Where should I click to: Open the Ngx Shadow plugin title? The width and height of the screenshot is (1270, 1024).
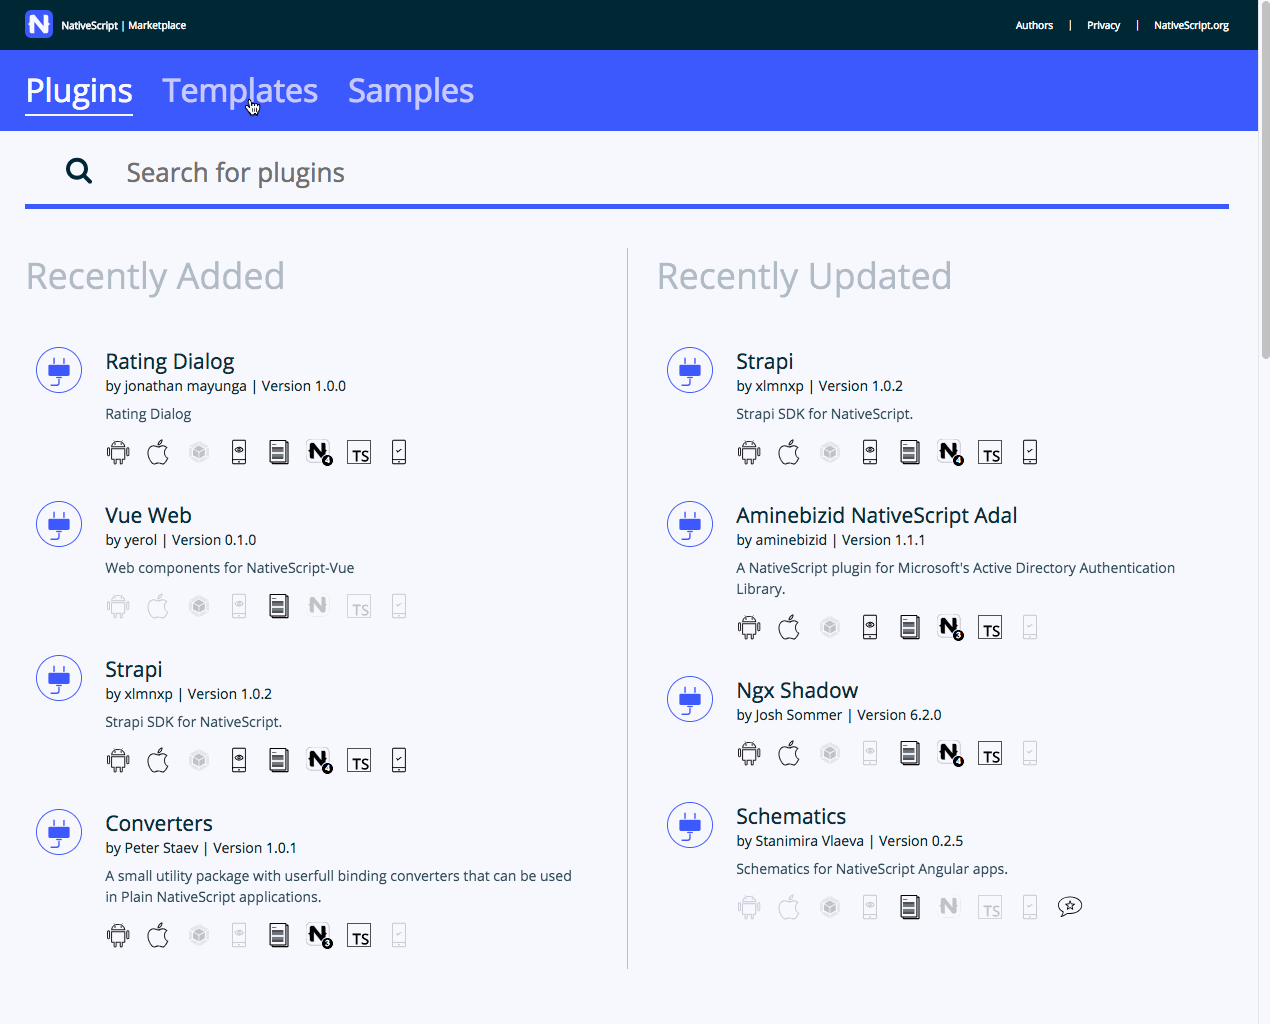797,690
